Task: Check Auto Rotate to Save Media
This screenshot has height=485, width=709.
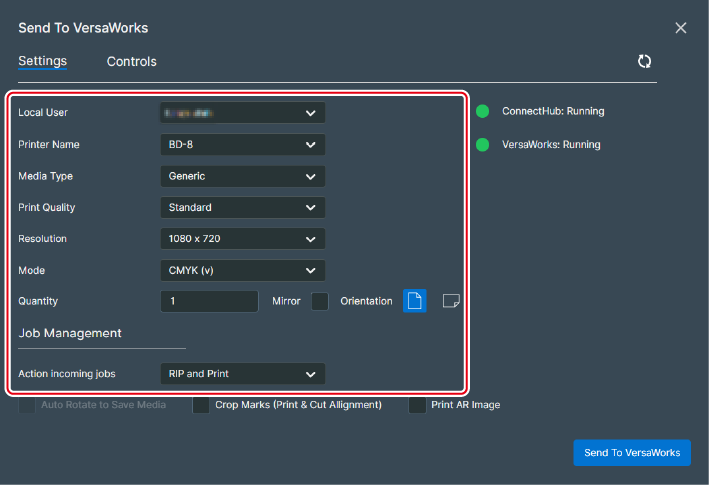Action: click(27, 405)
